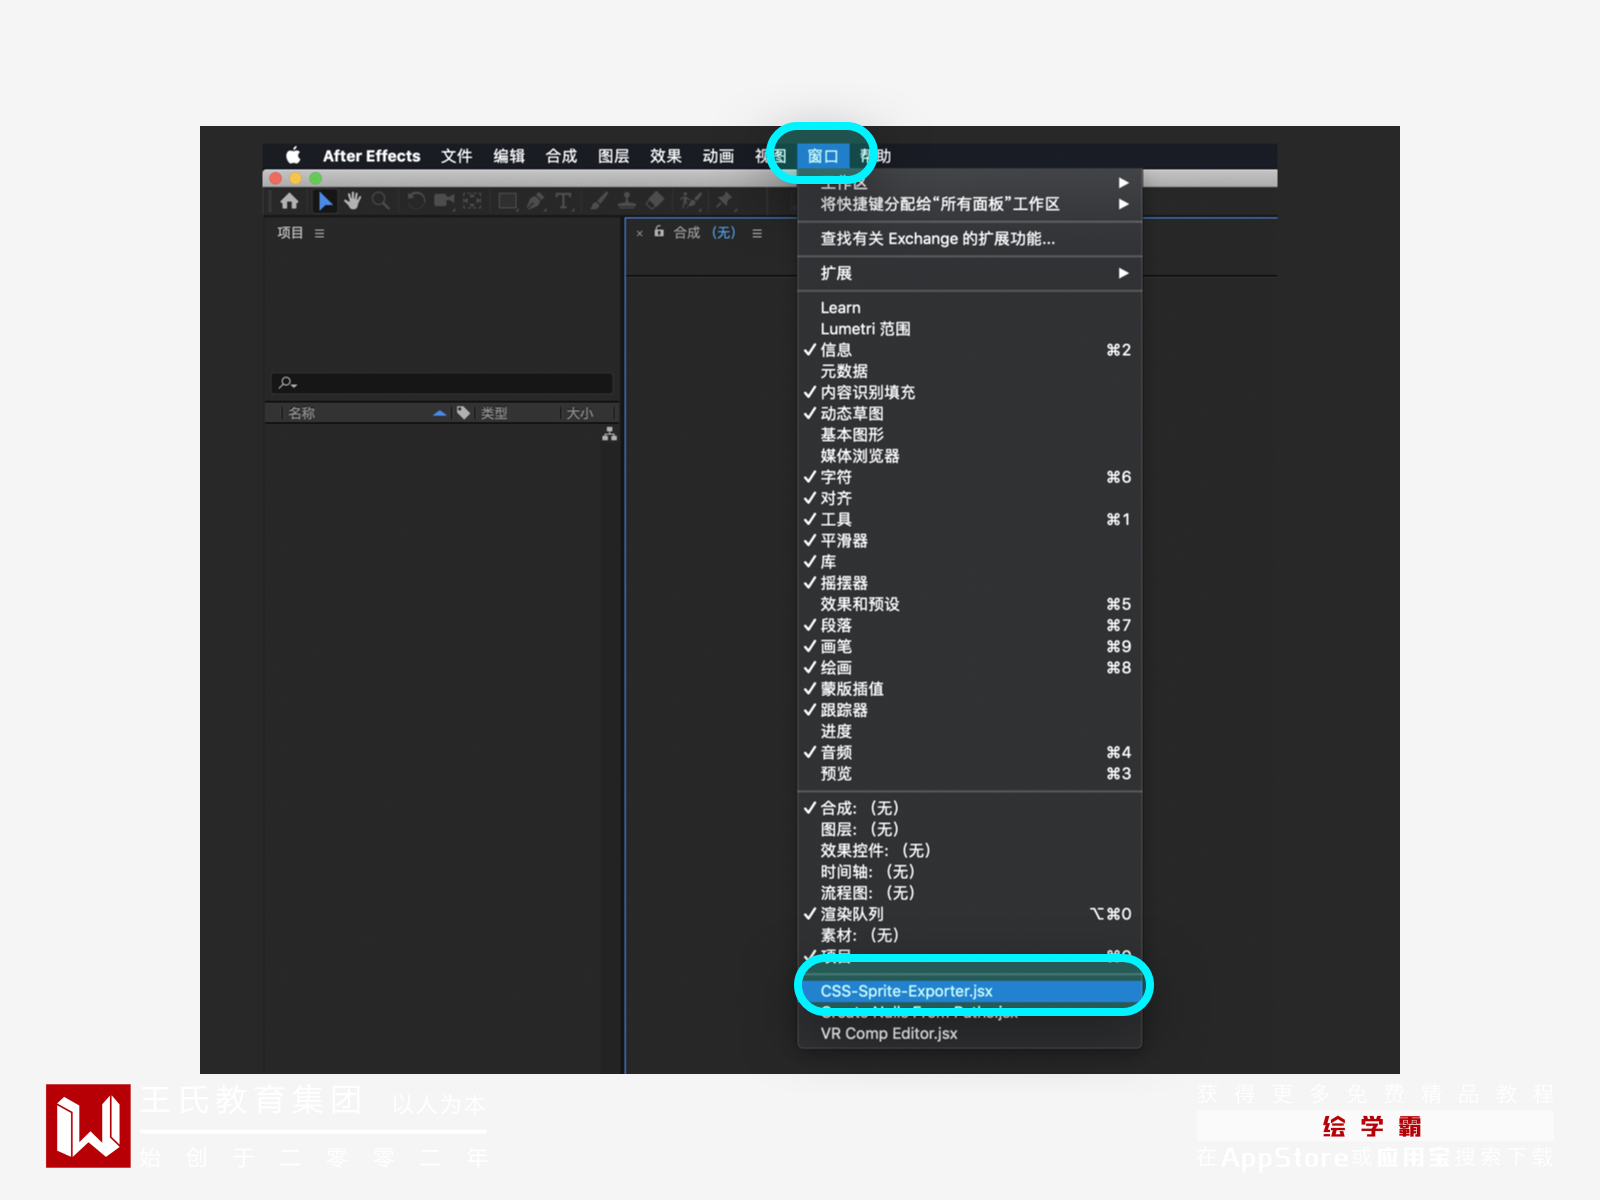This screenshot has height=1200, width=1600.
Task: Select the Puppet Pin tool
Action: click(724, 201)
